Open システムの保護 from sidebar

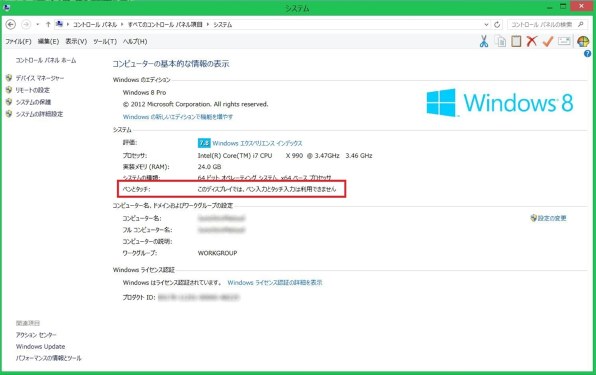tap(33, 102)
